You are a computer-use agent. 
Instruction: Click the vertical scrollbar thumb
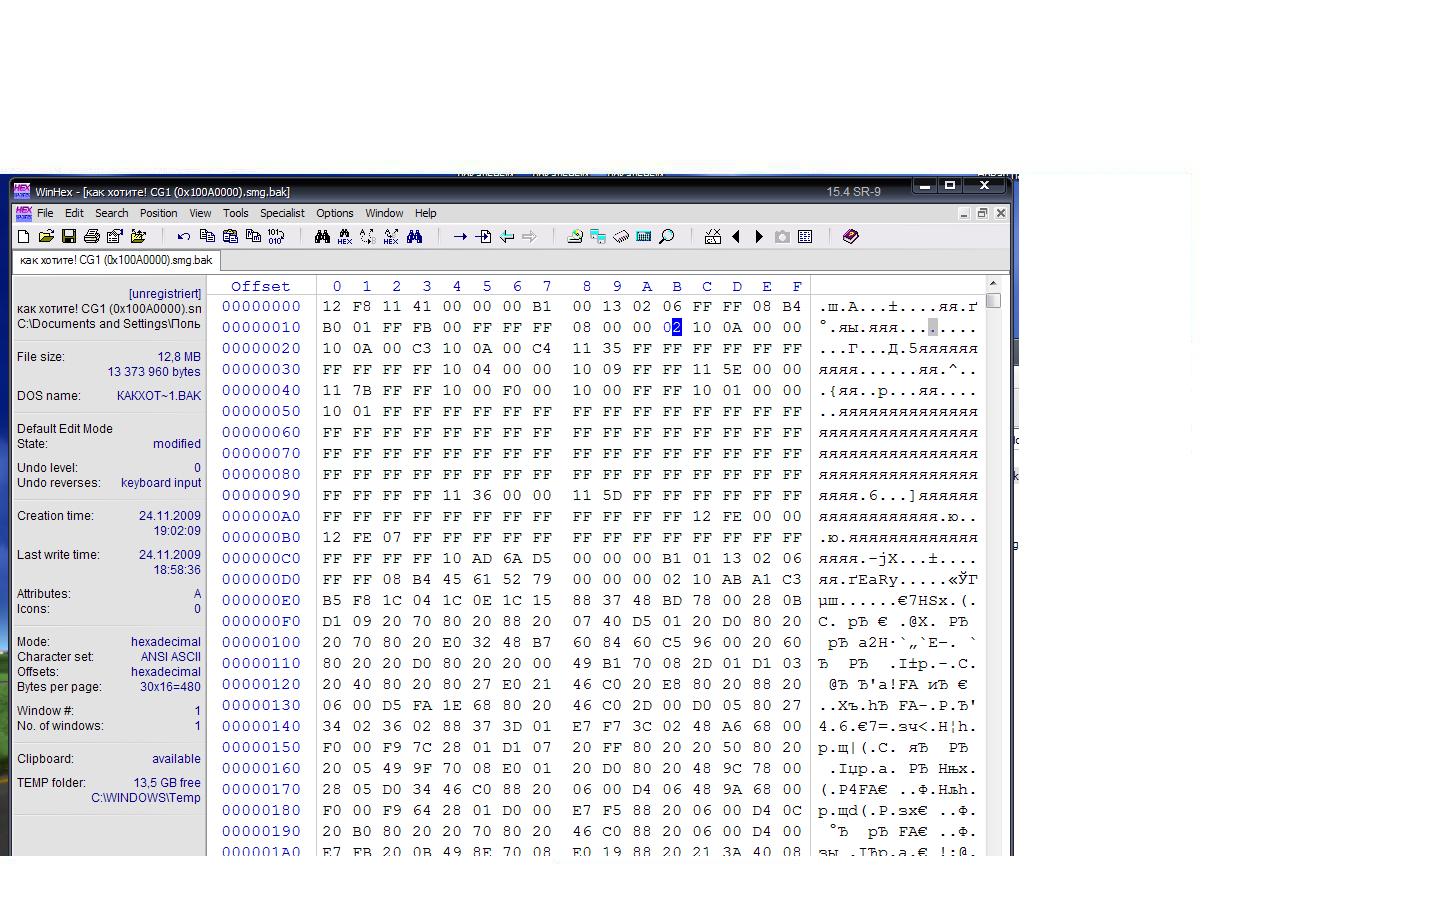(993, 301)
